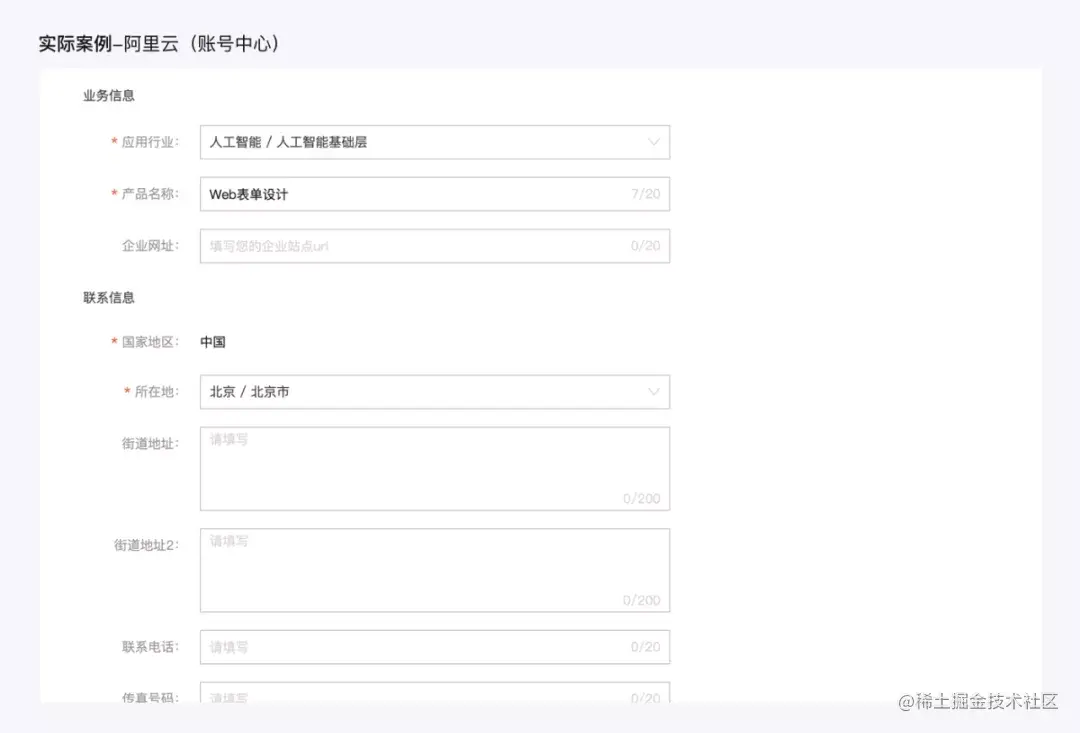Viewport: 1080px width, 733px height.
Task: Click the 街道地址2 text area
Action: [435, 570]
